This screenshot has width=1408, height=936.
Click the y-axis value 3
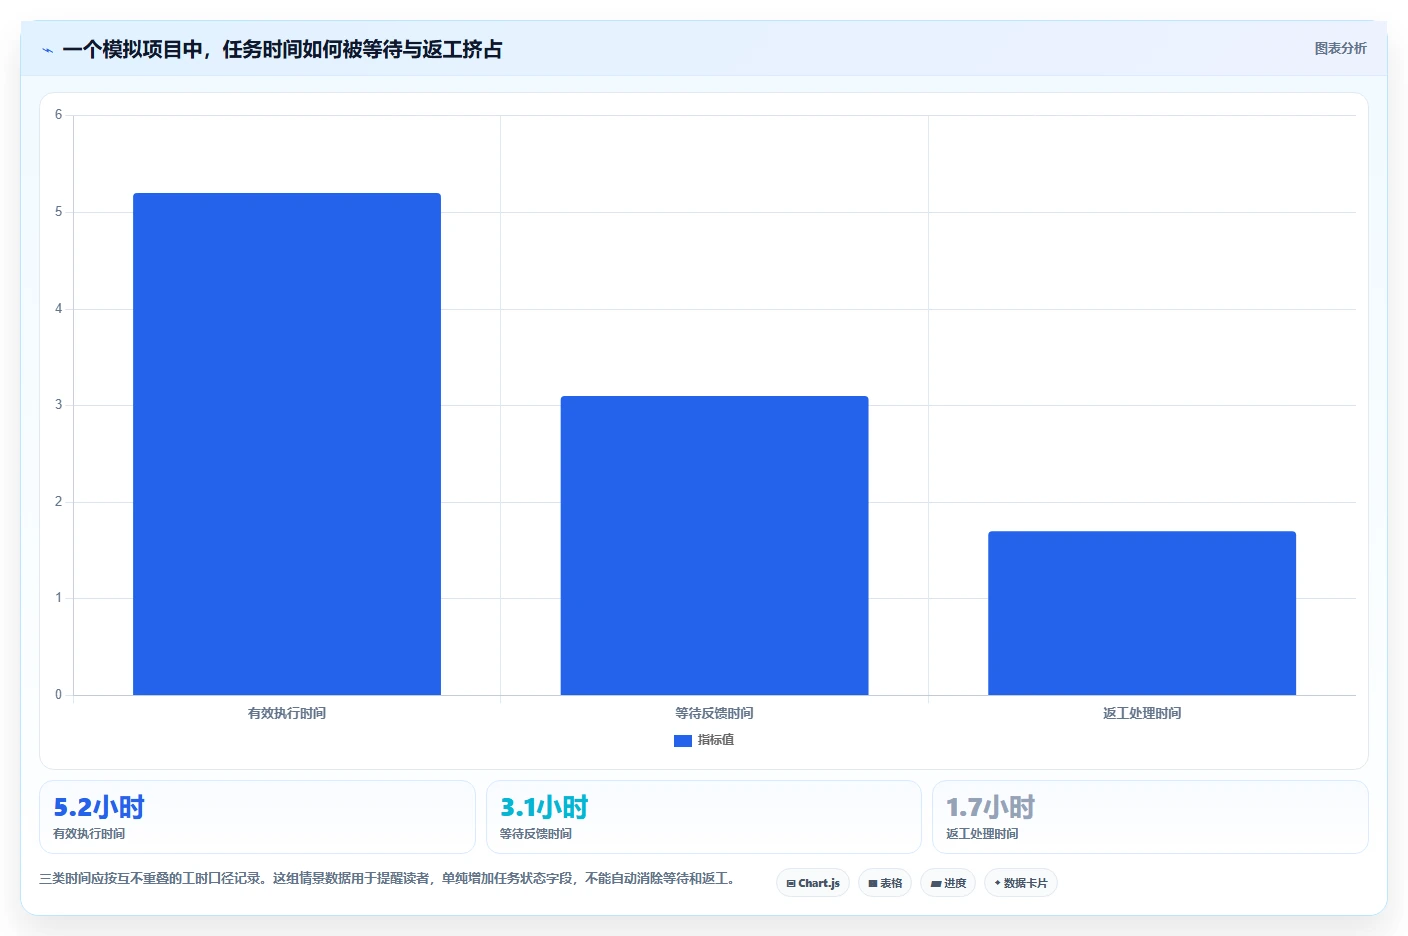pyautogui.click(x=58, y=405)
